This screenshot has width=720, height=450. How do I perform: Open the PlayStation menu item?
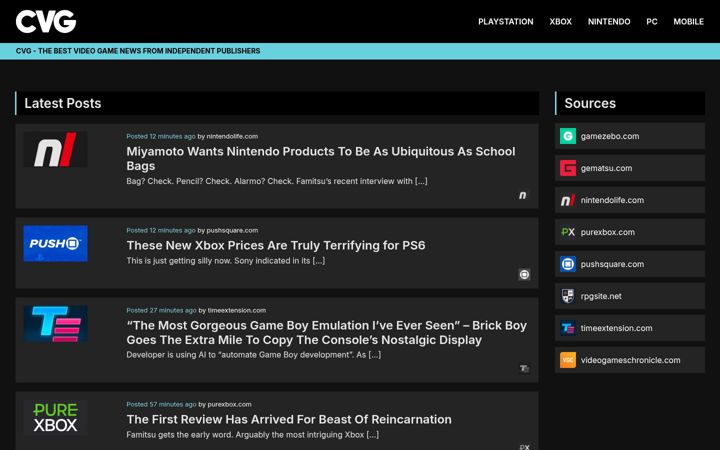coord(506,22)
